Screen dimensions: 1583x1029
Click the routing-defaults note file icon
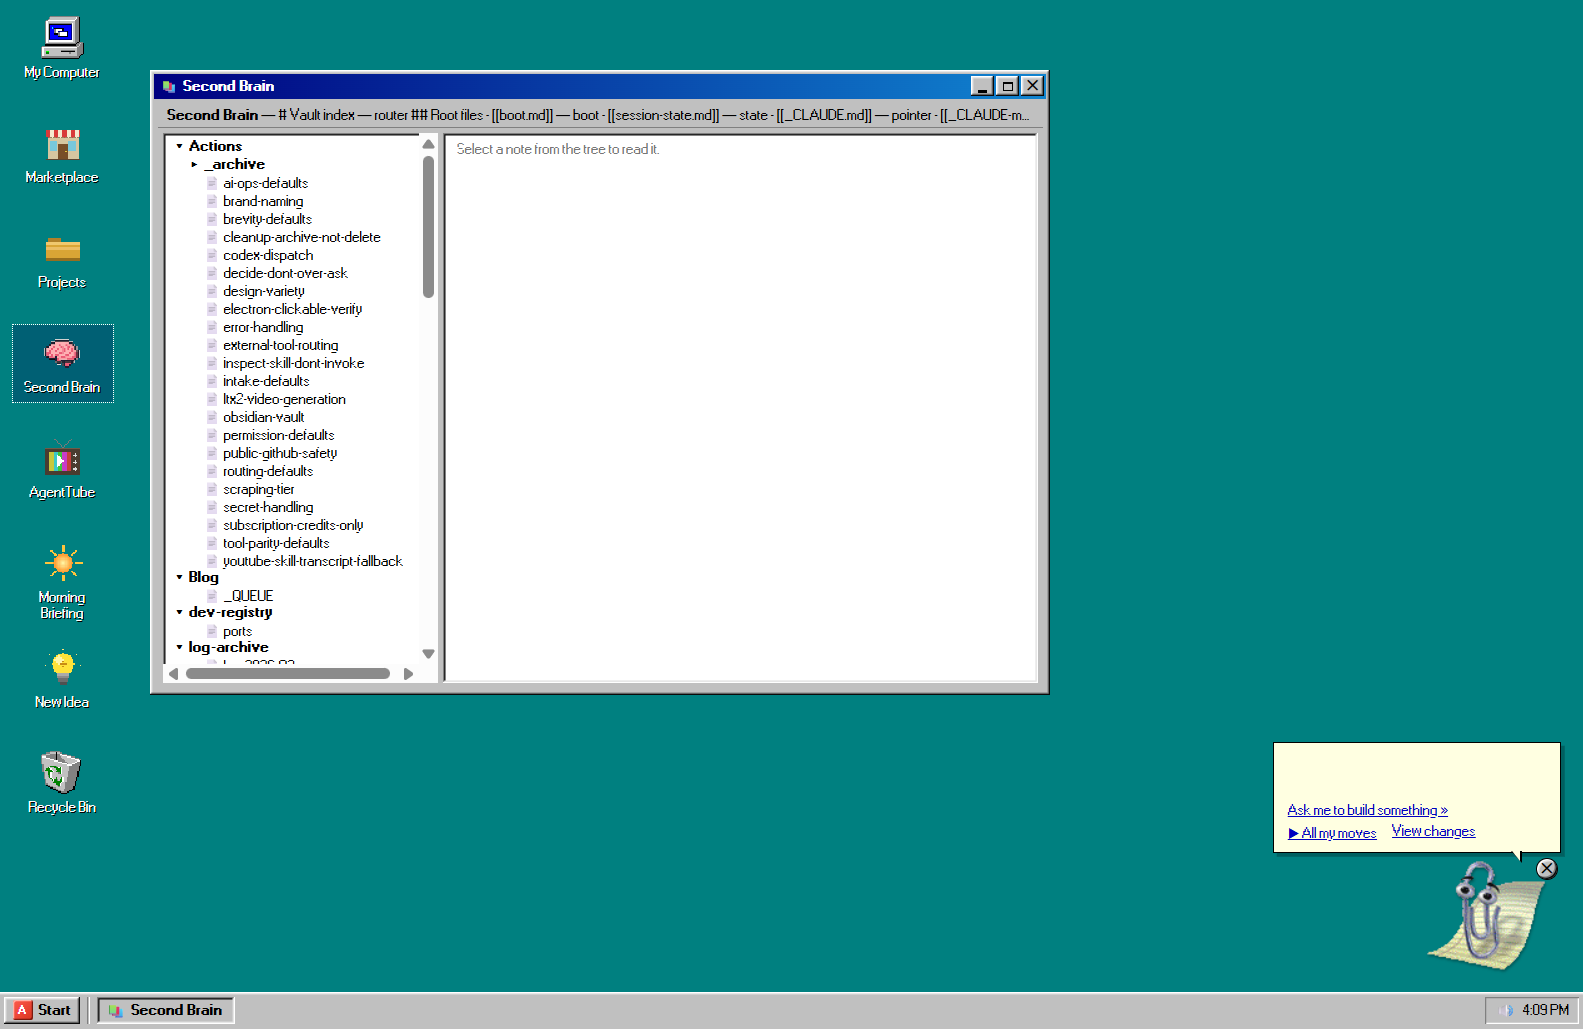pyautogui.click(x=212, y=471)
